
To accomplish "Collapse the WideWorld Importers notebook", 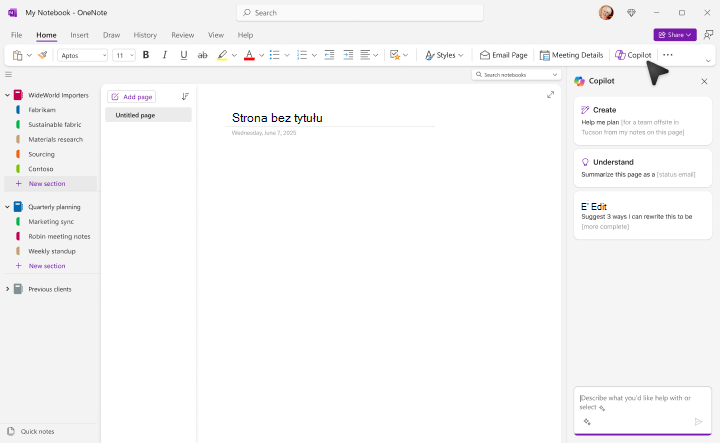I will tap(7, 95).
